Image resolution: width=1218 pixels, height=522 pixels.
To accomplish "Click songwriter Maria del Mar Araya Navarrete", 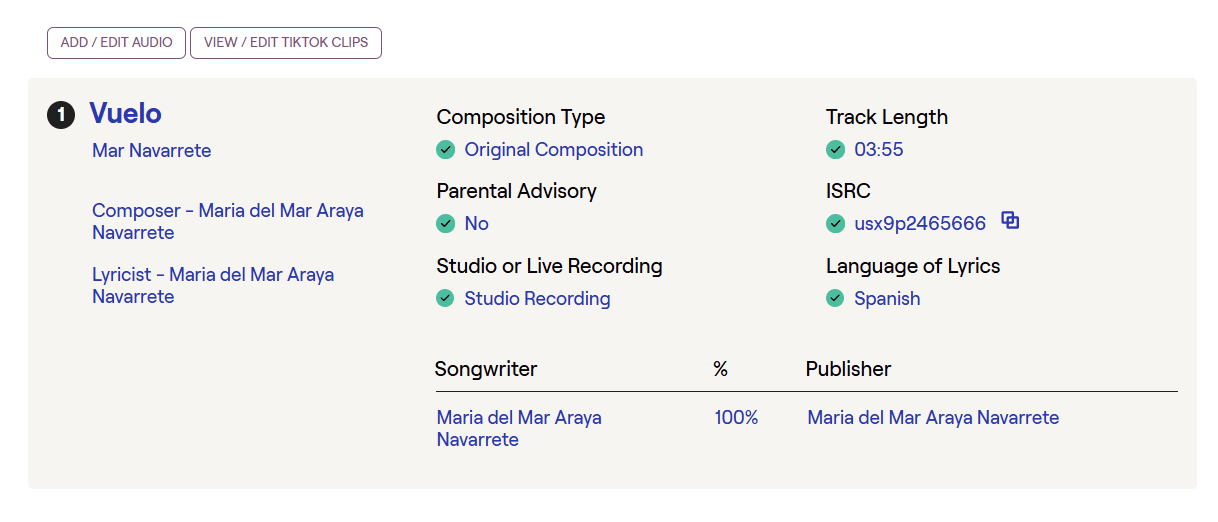I will click(x=519, y=428).
